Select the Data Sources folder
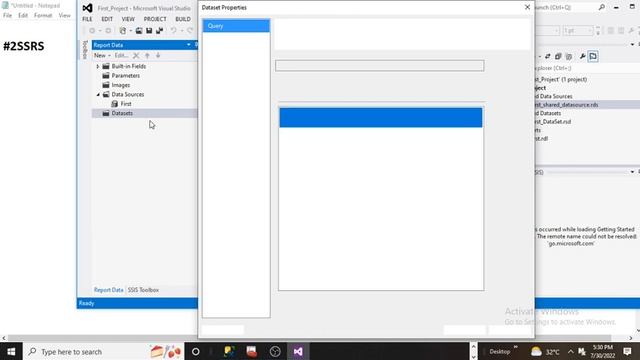 (127, 94)
